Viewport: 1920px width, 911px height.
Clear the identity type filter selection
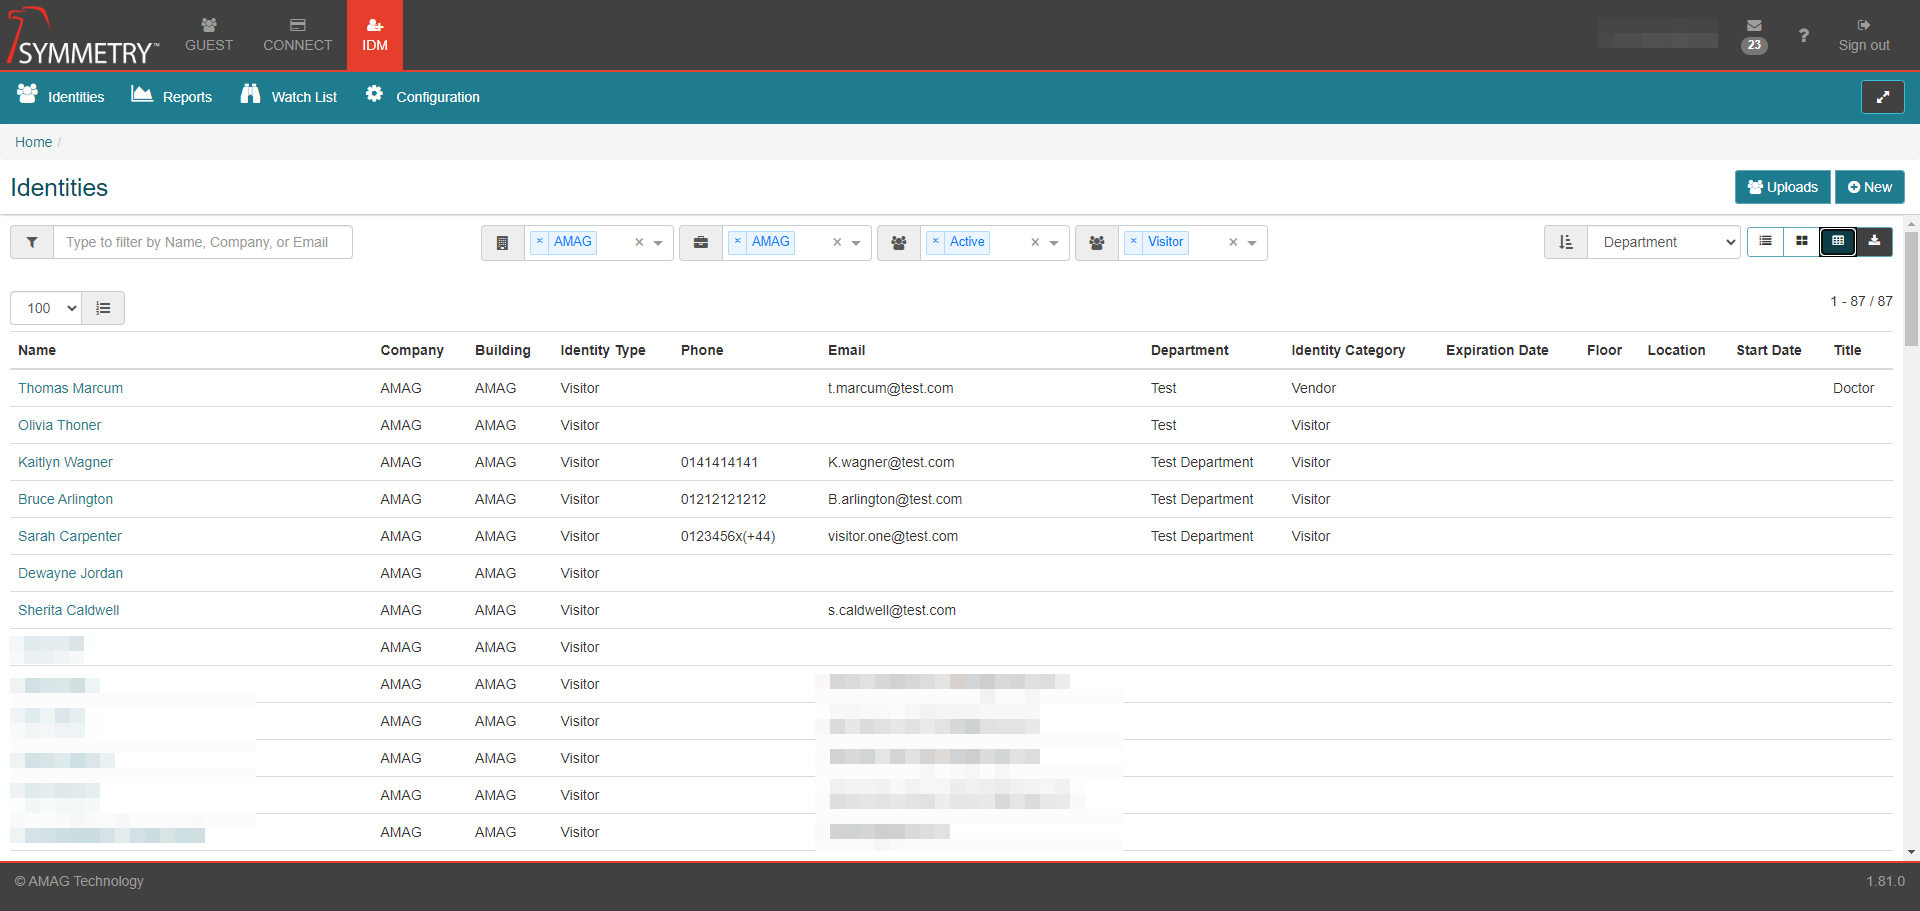[x=1233, y=242]
